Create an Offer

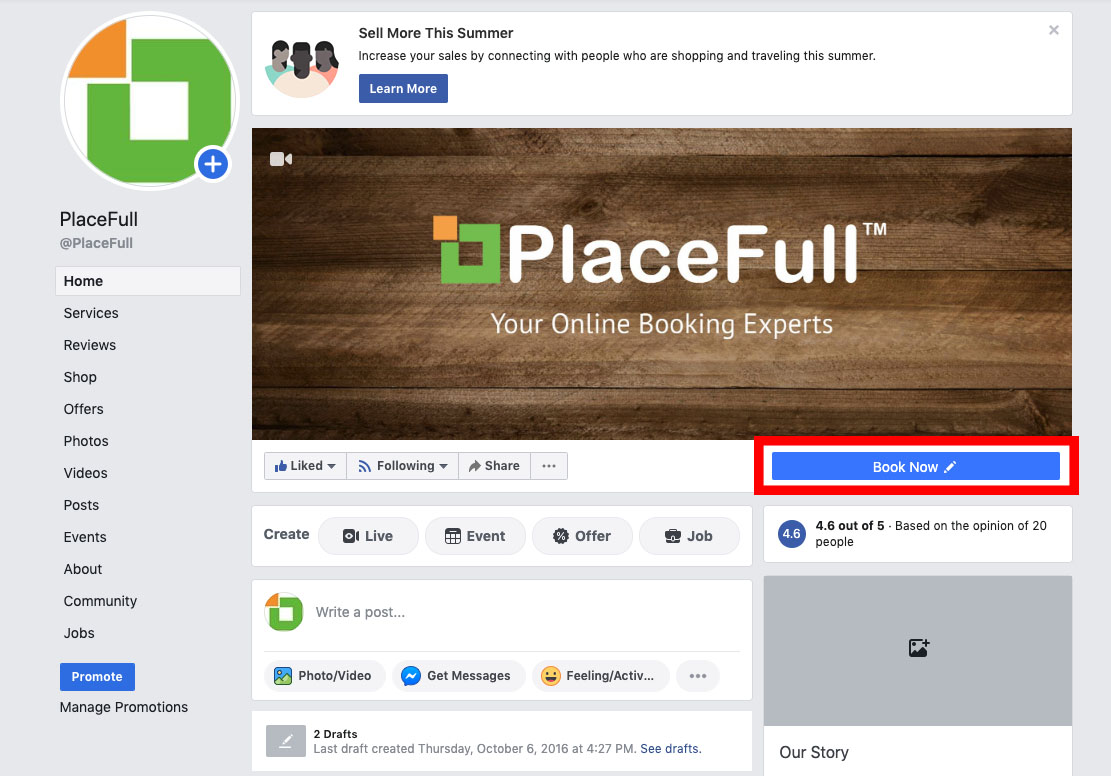[x=582, y=536]
